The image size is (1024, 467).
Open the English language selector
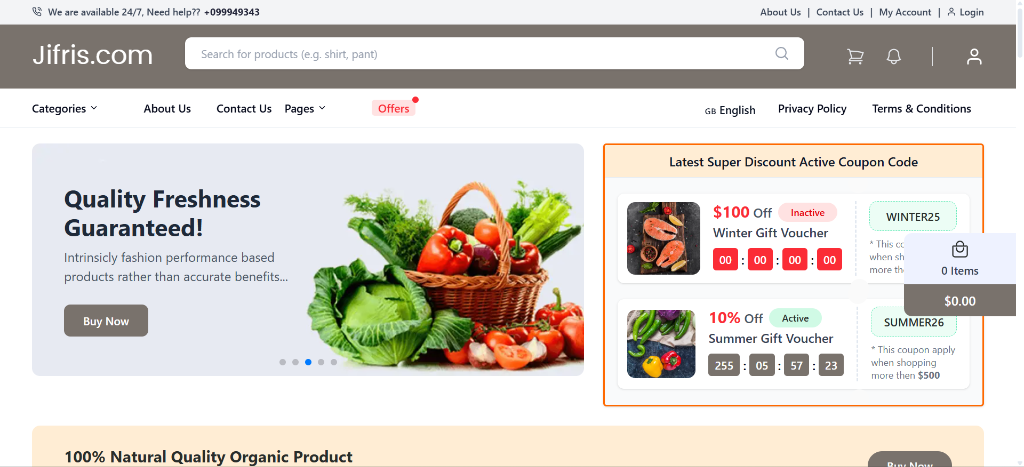tap(737, 110)
